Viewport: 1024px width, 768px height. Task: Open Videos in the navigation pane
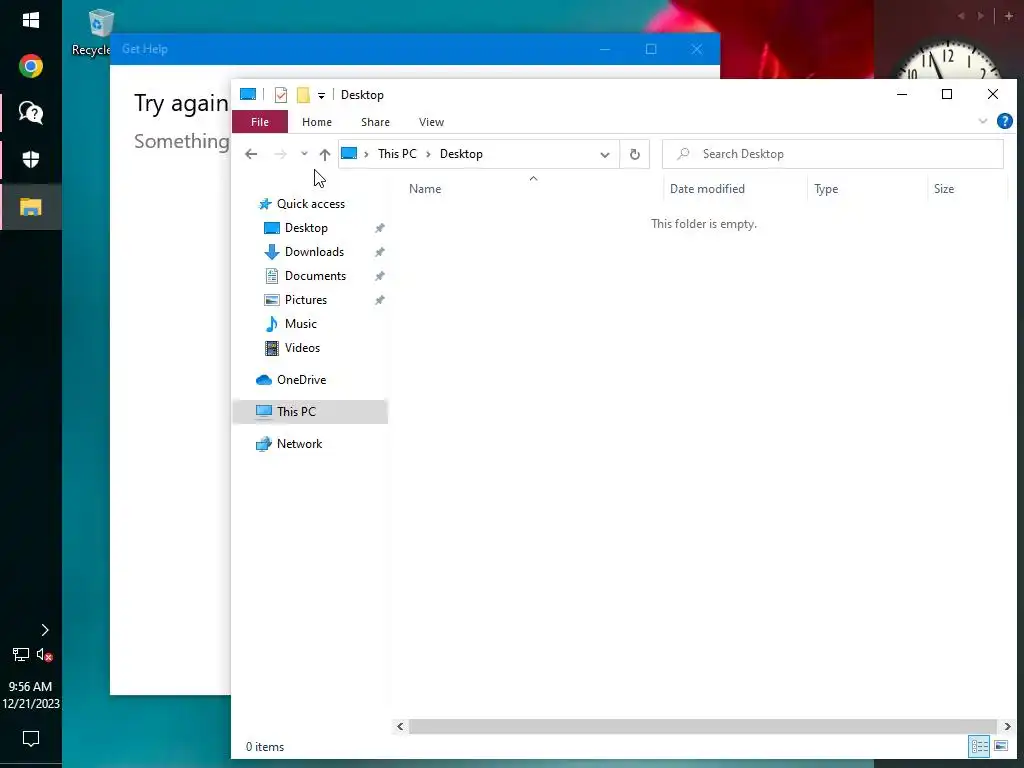point(302,348)
